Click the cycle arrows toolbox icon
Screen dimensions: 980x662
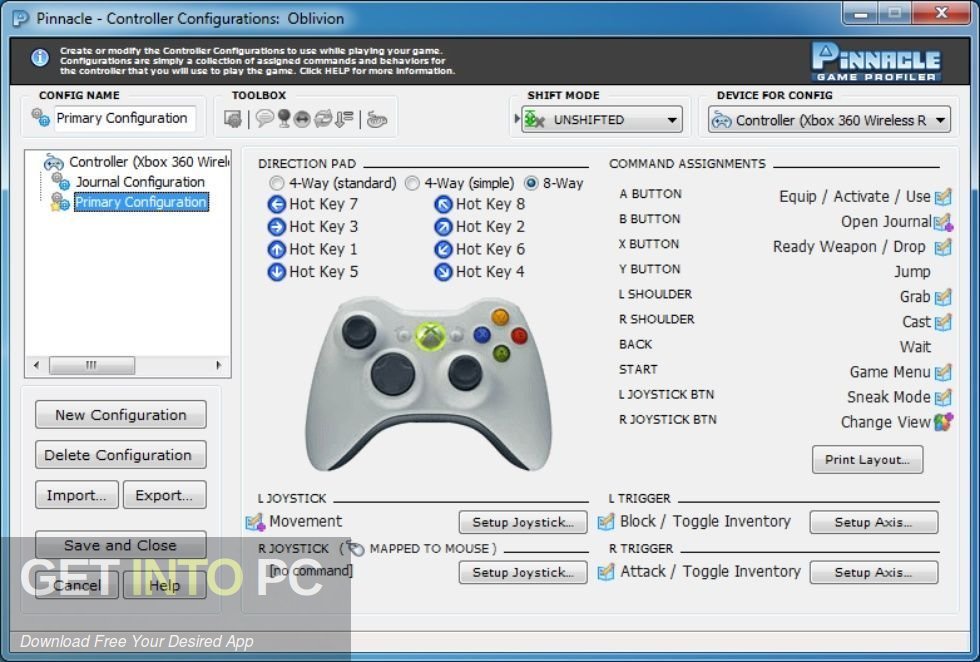[323, 118]
